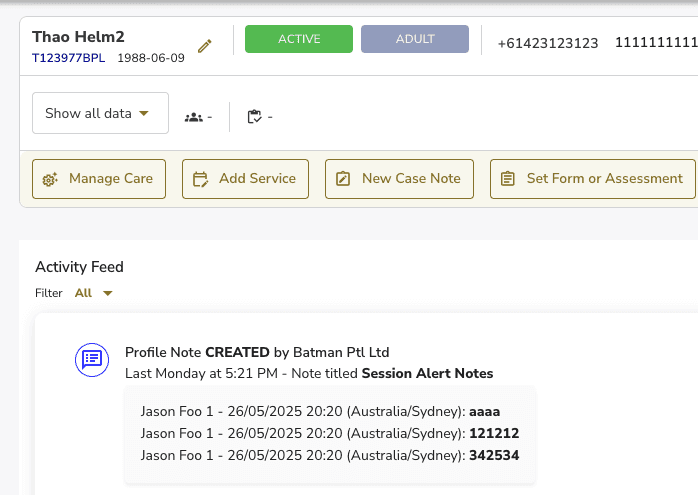This screenshot has width=698, height=495.
Task: Click the ADULT badge
Action: coord(415,39)
